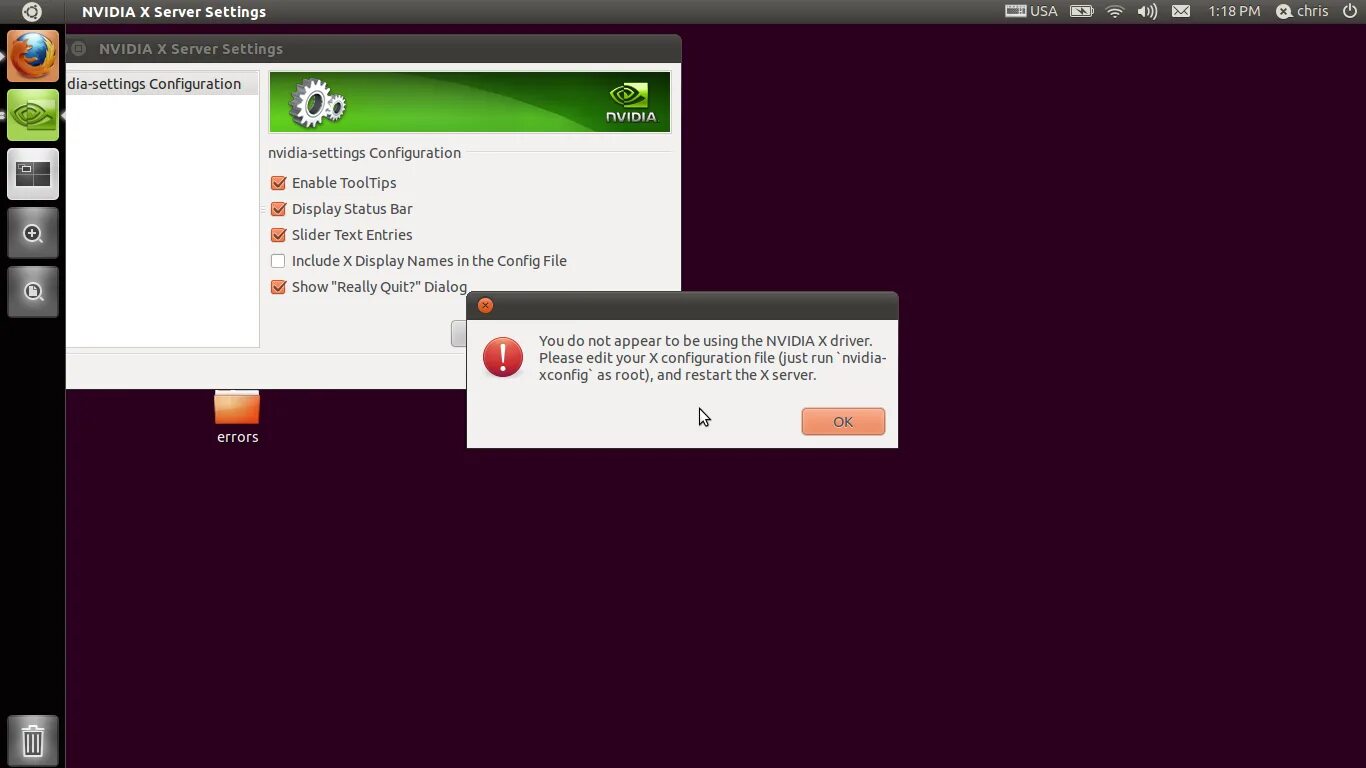Screen dimensions: 1366x768
Task: Disable Slider Text Entries option
Action: point(278,235)
